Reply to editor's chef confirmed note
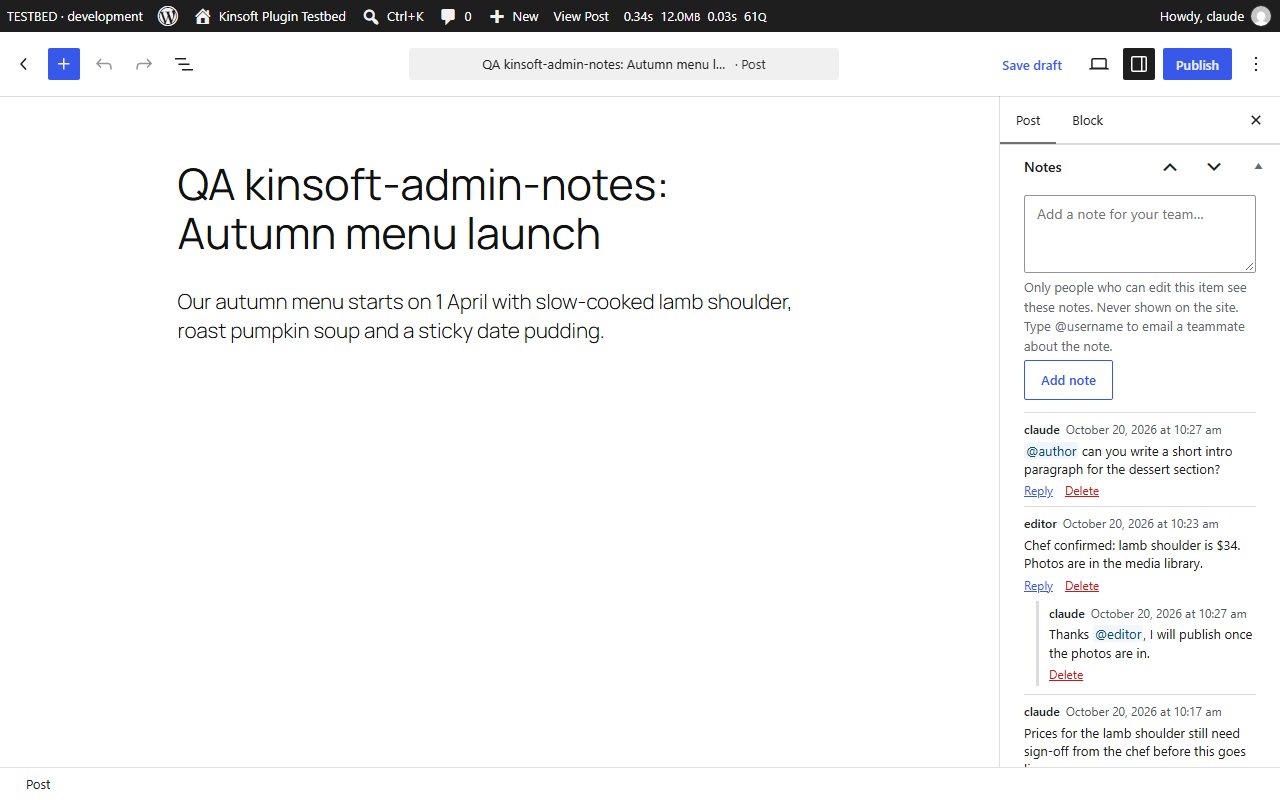The height and width of the screenshot is (800, 1280). click(x=1038, y=586)
